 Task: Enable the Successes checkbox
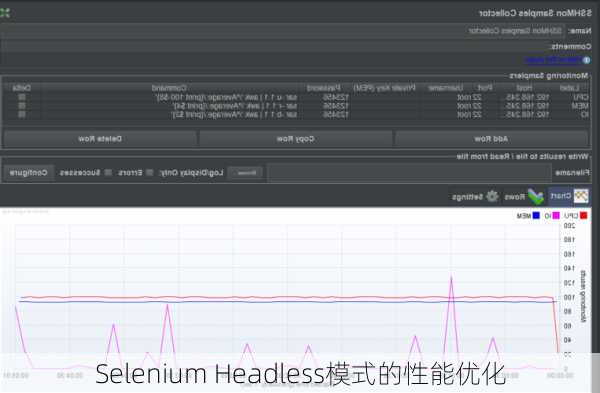click(108, 173)
